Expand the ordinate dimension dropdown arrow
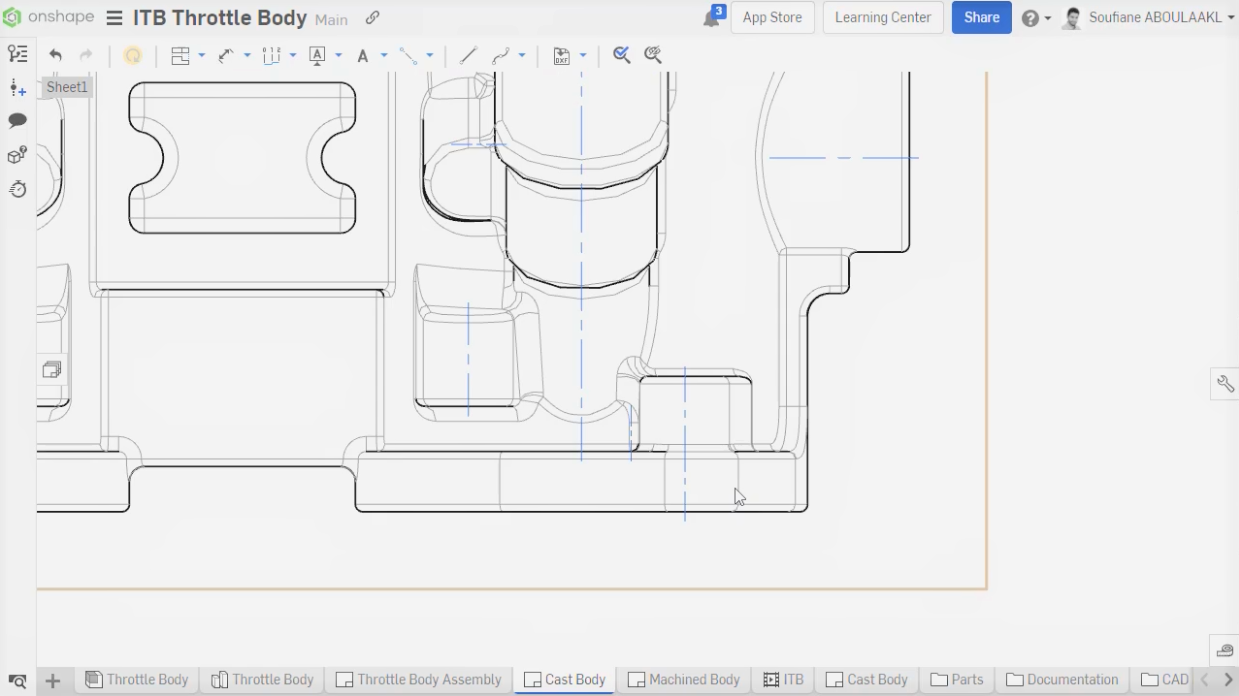The width and height of the screenshot is (1239, 696). point(292,56)
